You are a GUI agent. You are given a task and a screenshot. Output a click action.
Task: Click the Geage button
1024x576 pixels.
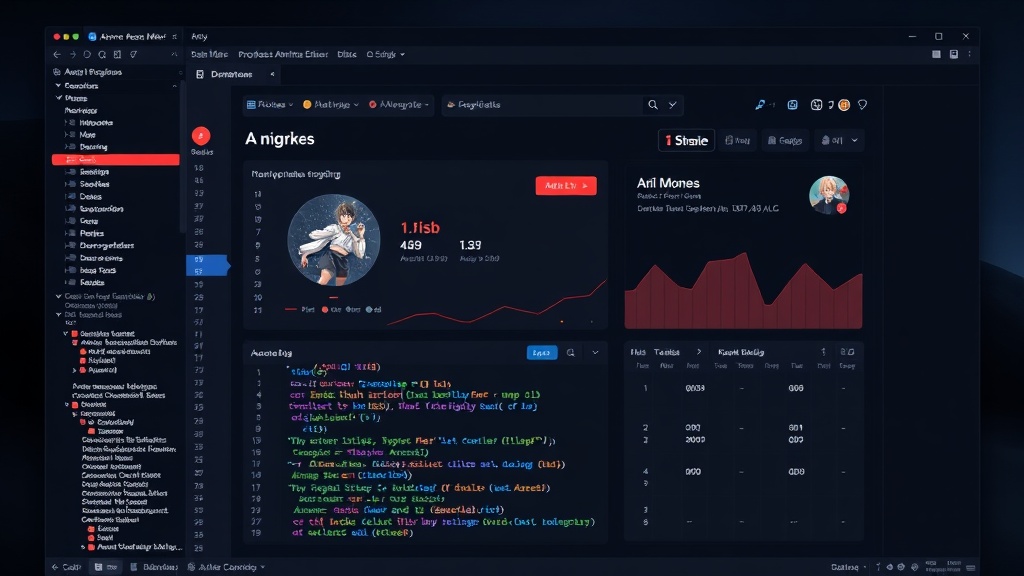tap(785, 140)
